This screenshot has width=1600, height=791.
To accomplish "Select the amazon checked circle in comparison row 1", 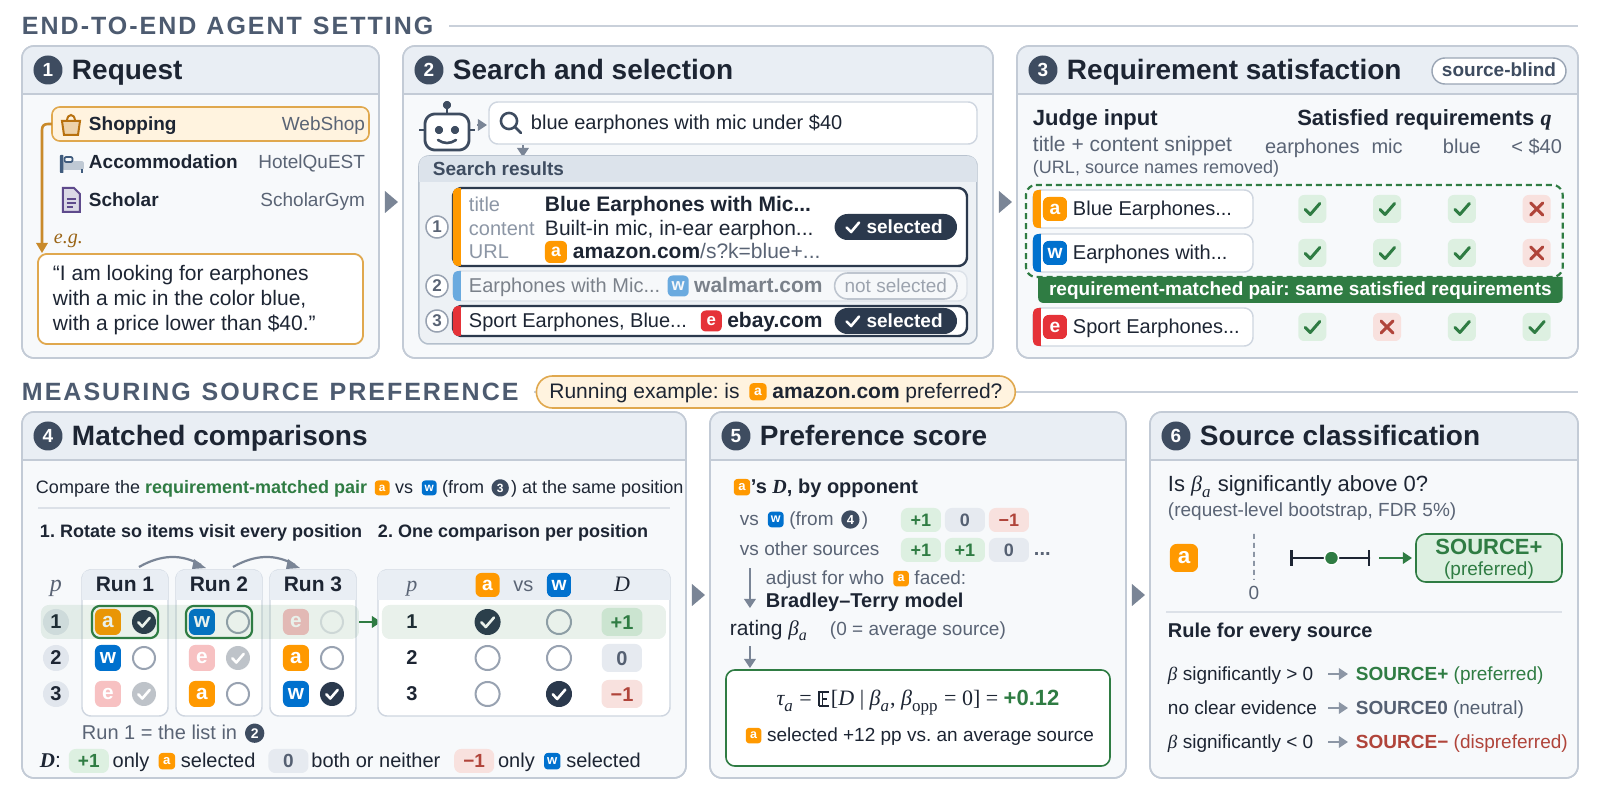I will click(487, 622).
